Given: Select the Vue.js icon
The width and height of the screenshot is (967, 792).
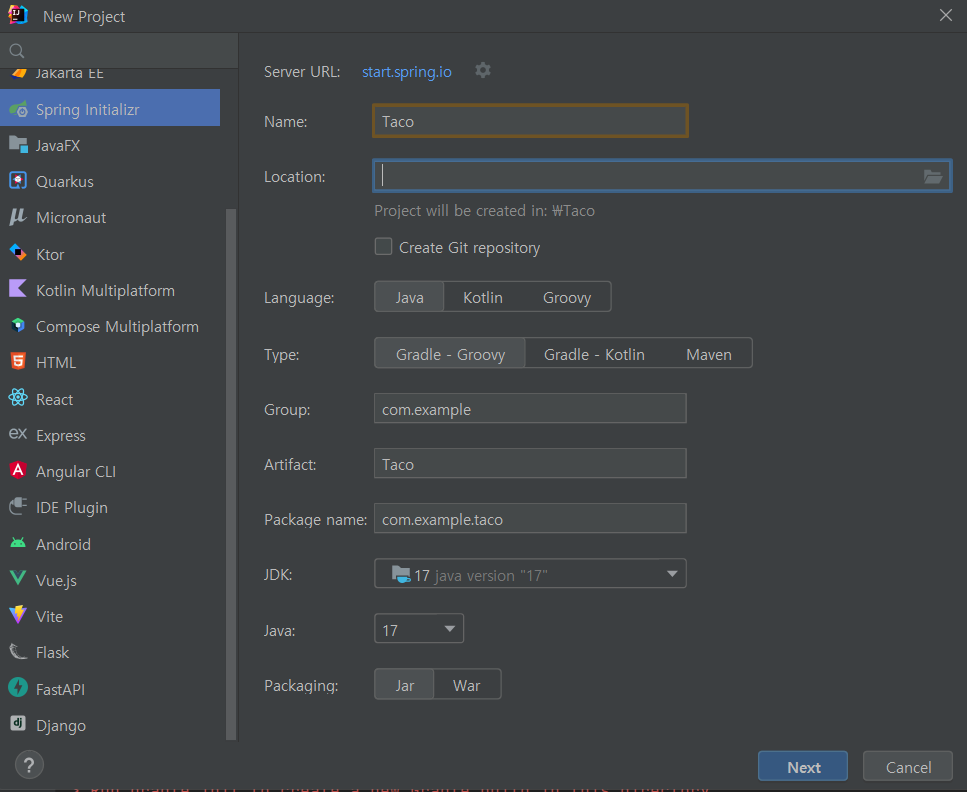Looking at the screenshot, I should (x=19, y=579).
